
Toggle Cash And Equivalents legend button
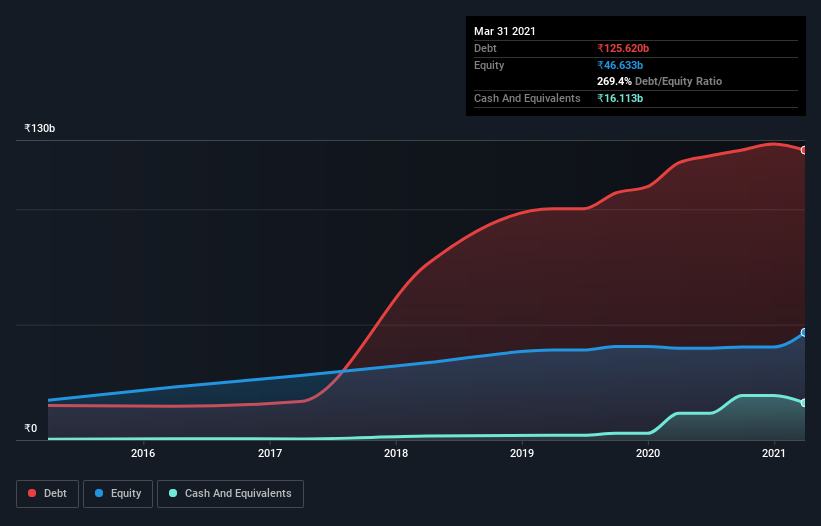(x=230, y=494)
